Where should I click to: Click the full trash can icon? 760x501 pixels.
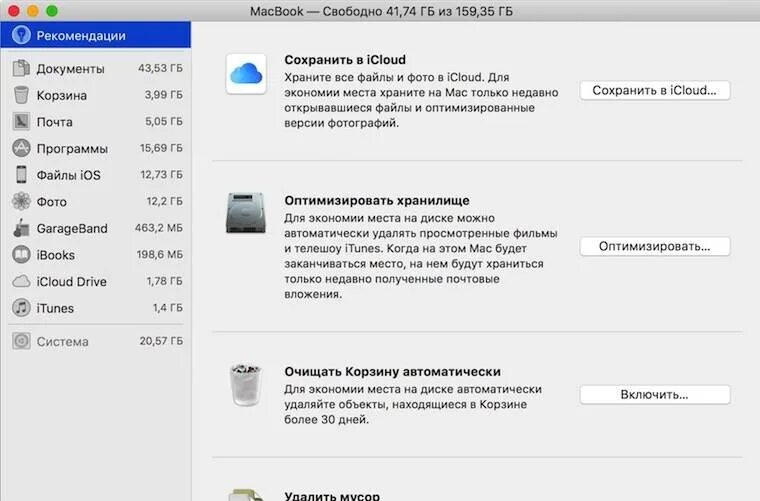[246, 385]
